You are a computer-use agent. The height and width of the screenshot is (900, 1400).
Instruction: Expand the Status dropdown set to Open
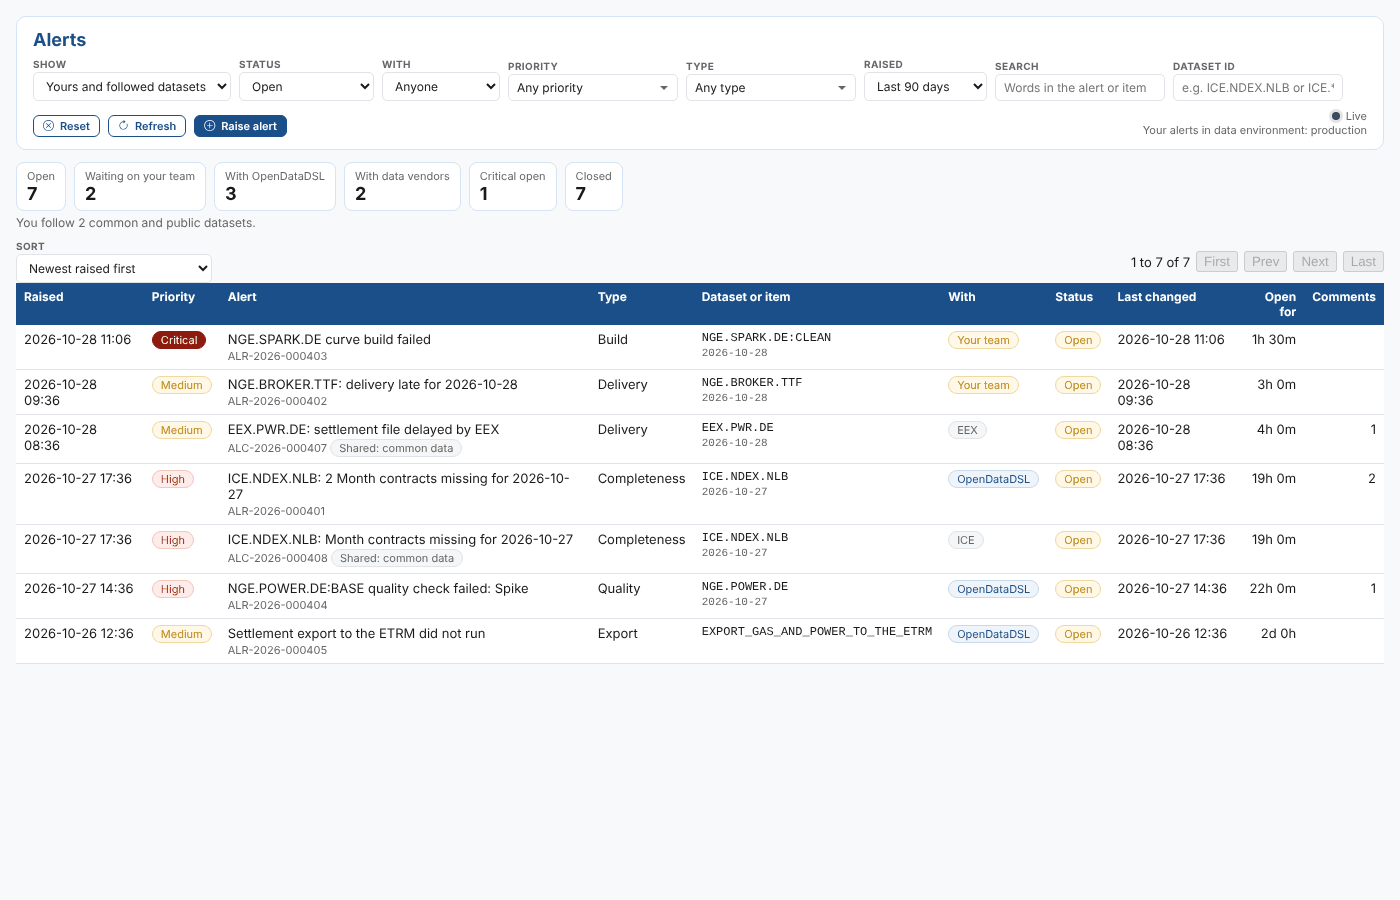[x=306, y=87]
